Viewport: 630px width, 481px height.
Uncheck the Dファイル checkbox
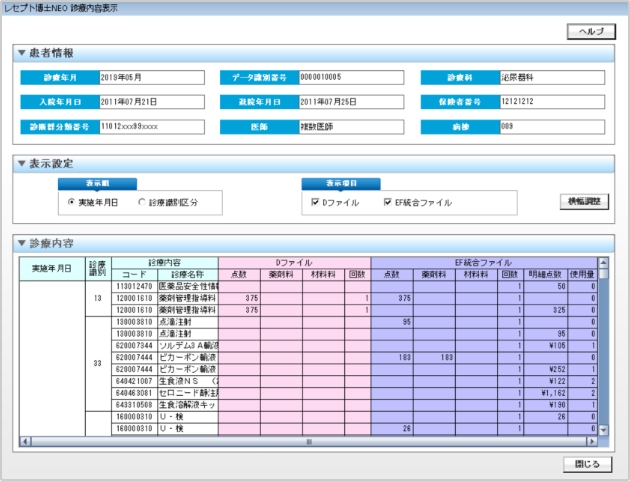[x=314, y=202]
